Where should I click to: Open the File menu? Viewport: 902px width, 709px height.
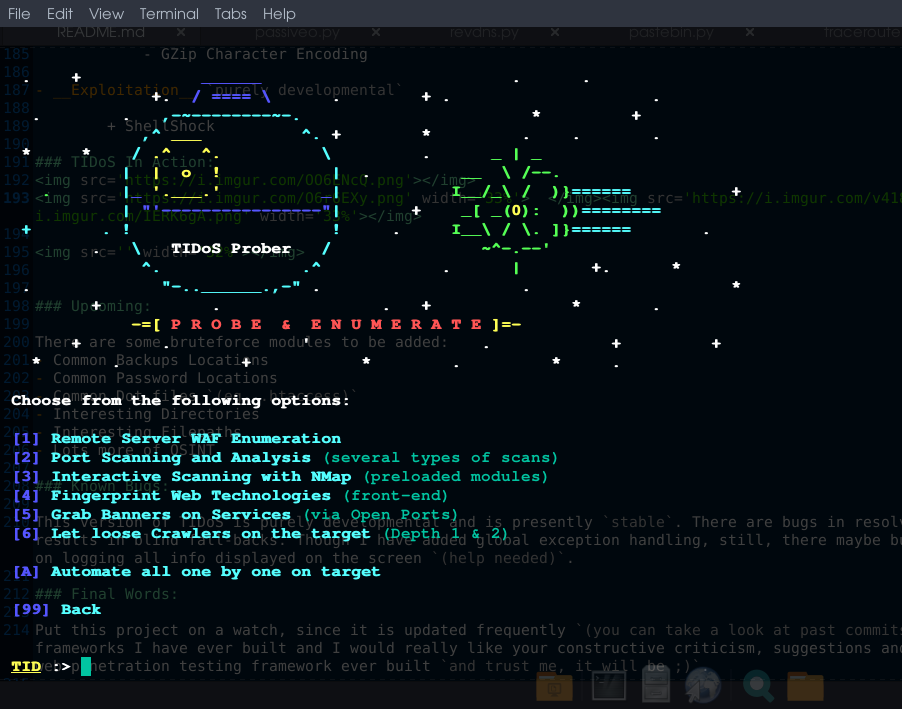(x=19, y=13)
